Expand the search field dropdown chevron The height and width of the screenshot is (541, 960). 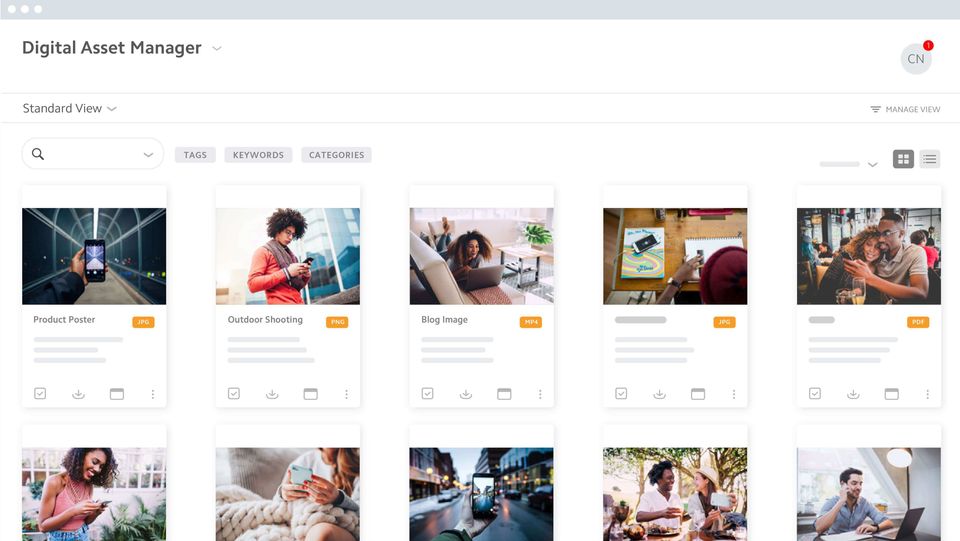pyautogui.click(x=148, y=155)
